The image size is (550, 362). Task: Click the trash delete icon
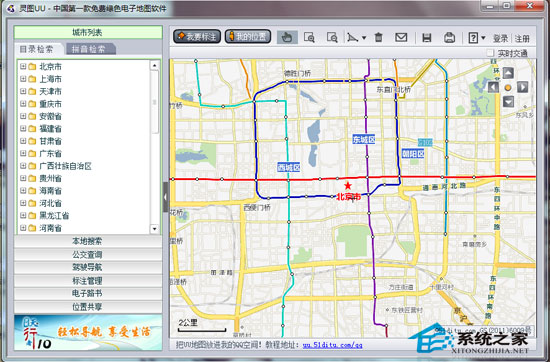pyautogui.click(x=378, y=37)
